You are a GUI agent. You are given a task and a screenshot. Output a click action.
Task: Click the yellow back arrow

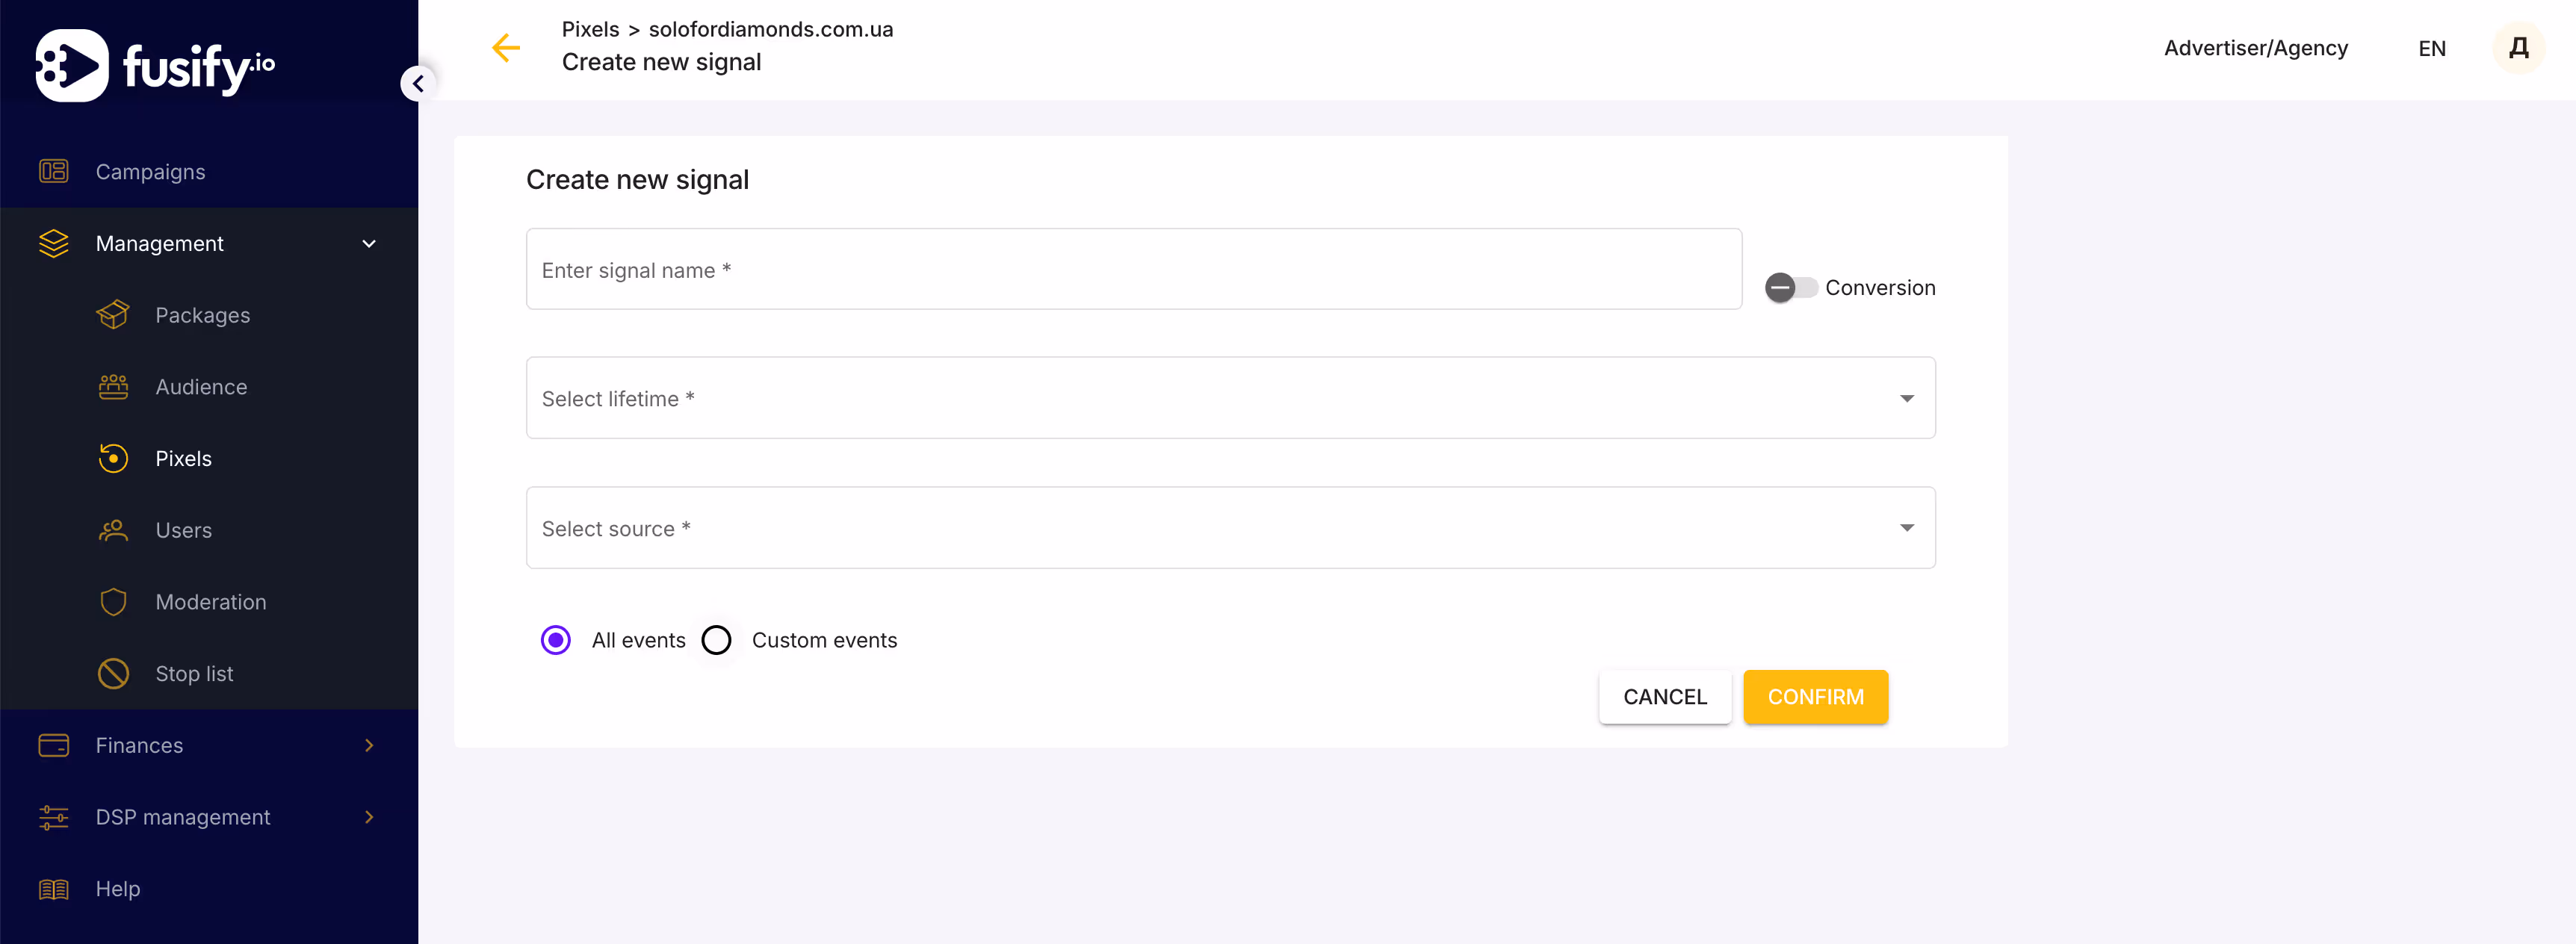tap(506, 47)
